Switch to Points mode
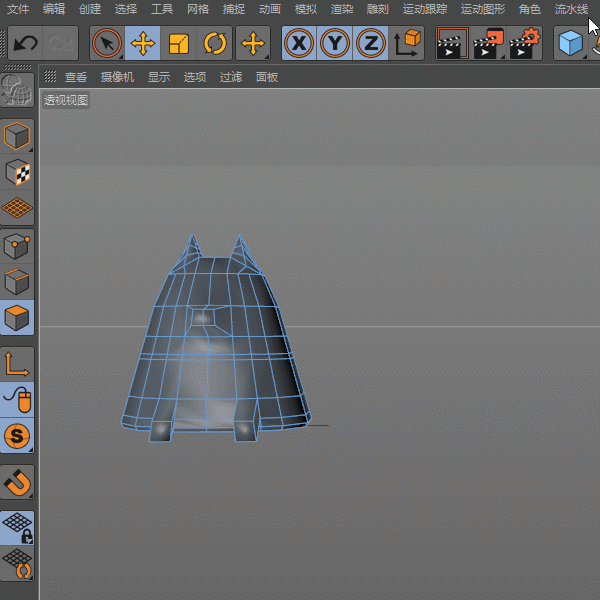Image resolution: width=600 pixels, height=600 pixels. [x=17, y=246]
